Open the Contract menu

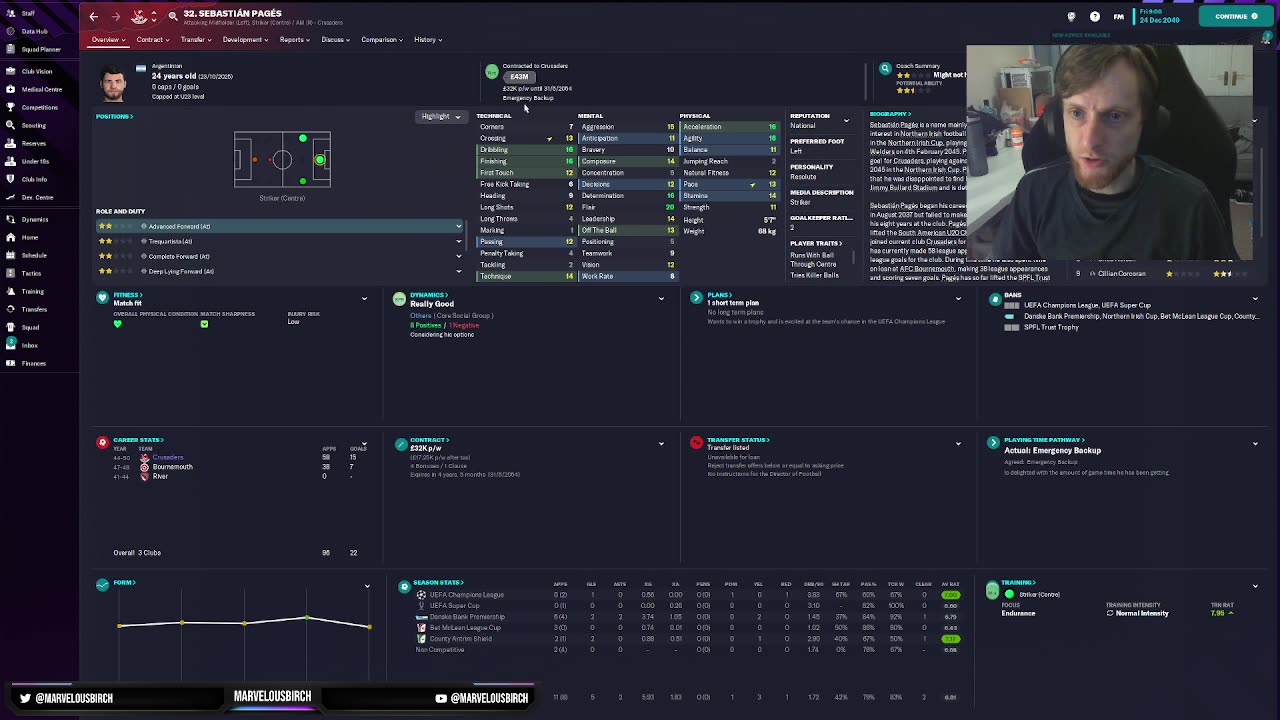(152, 40)
